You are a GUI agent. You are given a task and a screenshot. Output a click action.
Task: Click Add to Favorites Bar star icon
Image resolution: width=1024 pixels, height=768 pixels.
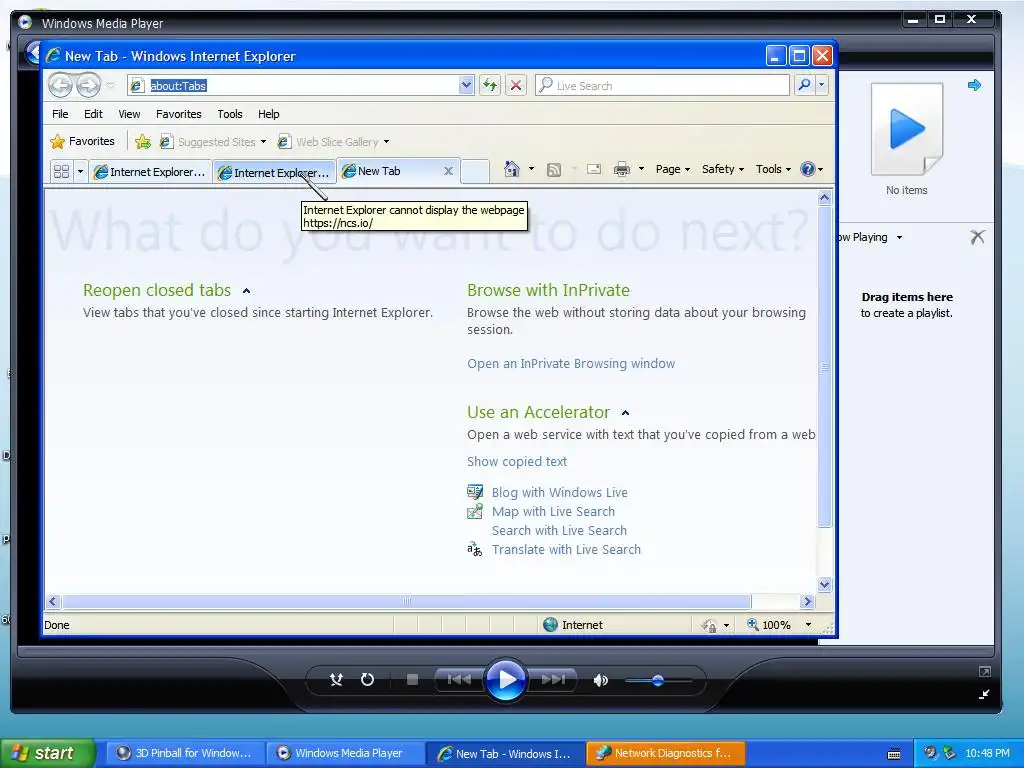coord(143,142)
